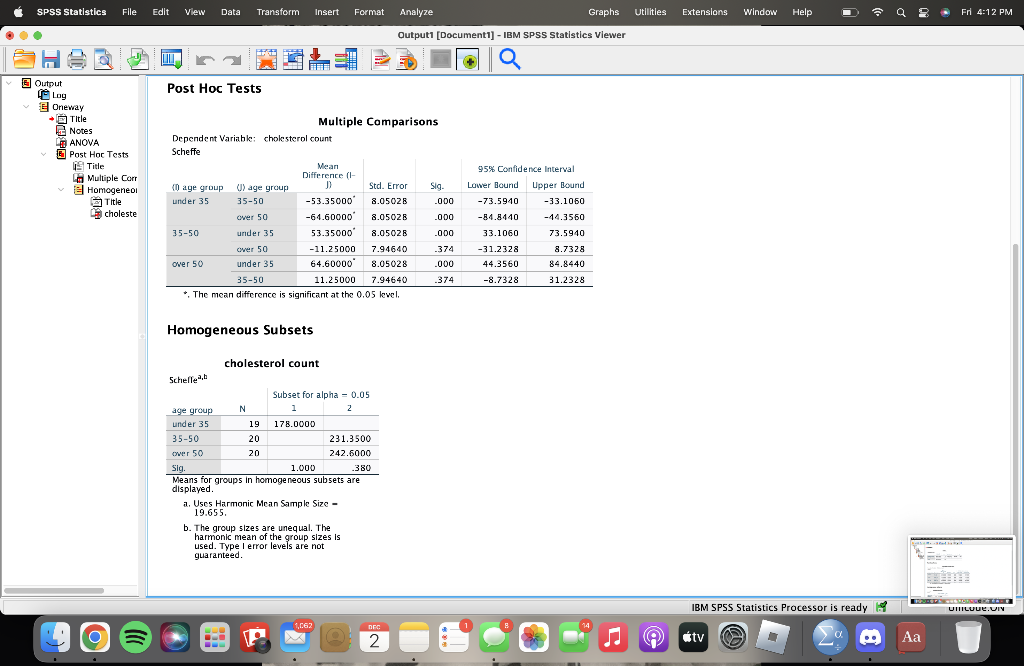
Task: Open the screenshot thumbnail preview
Action: tap(961, 571)
